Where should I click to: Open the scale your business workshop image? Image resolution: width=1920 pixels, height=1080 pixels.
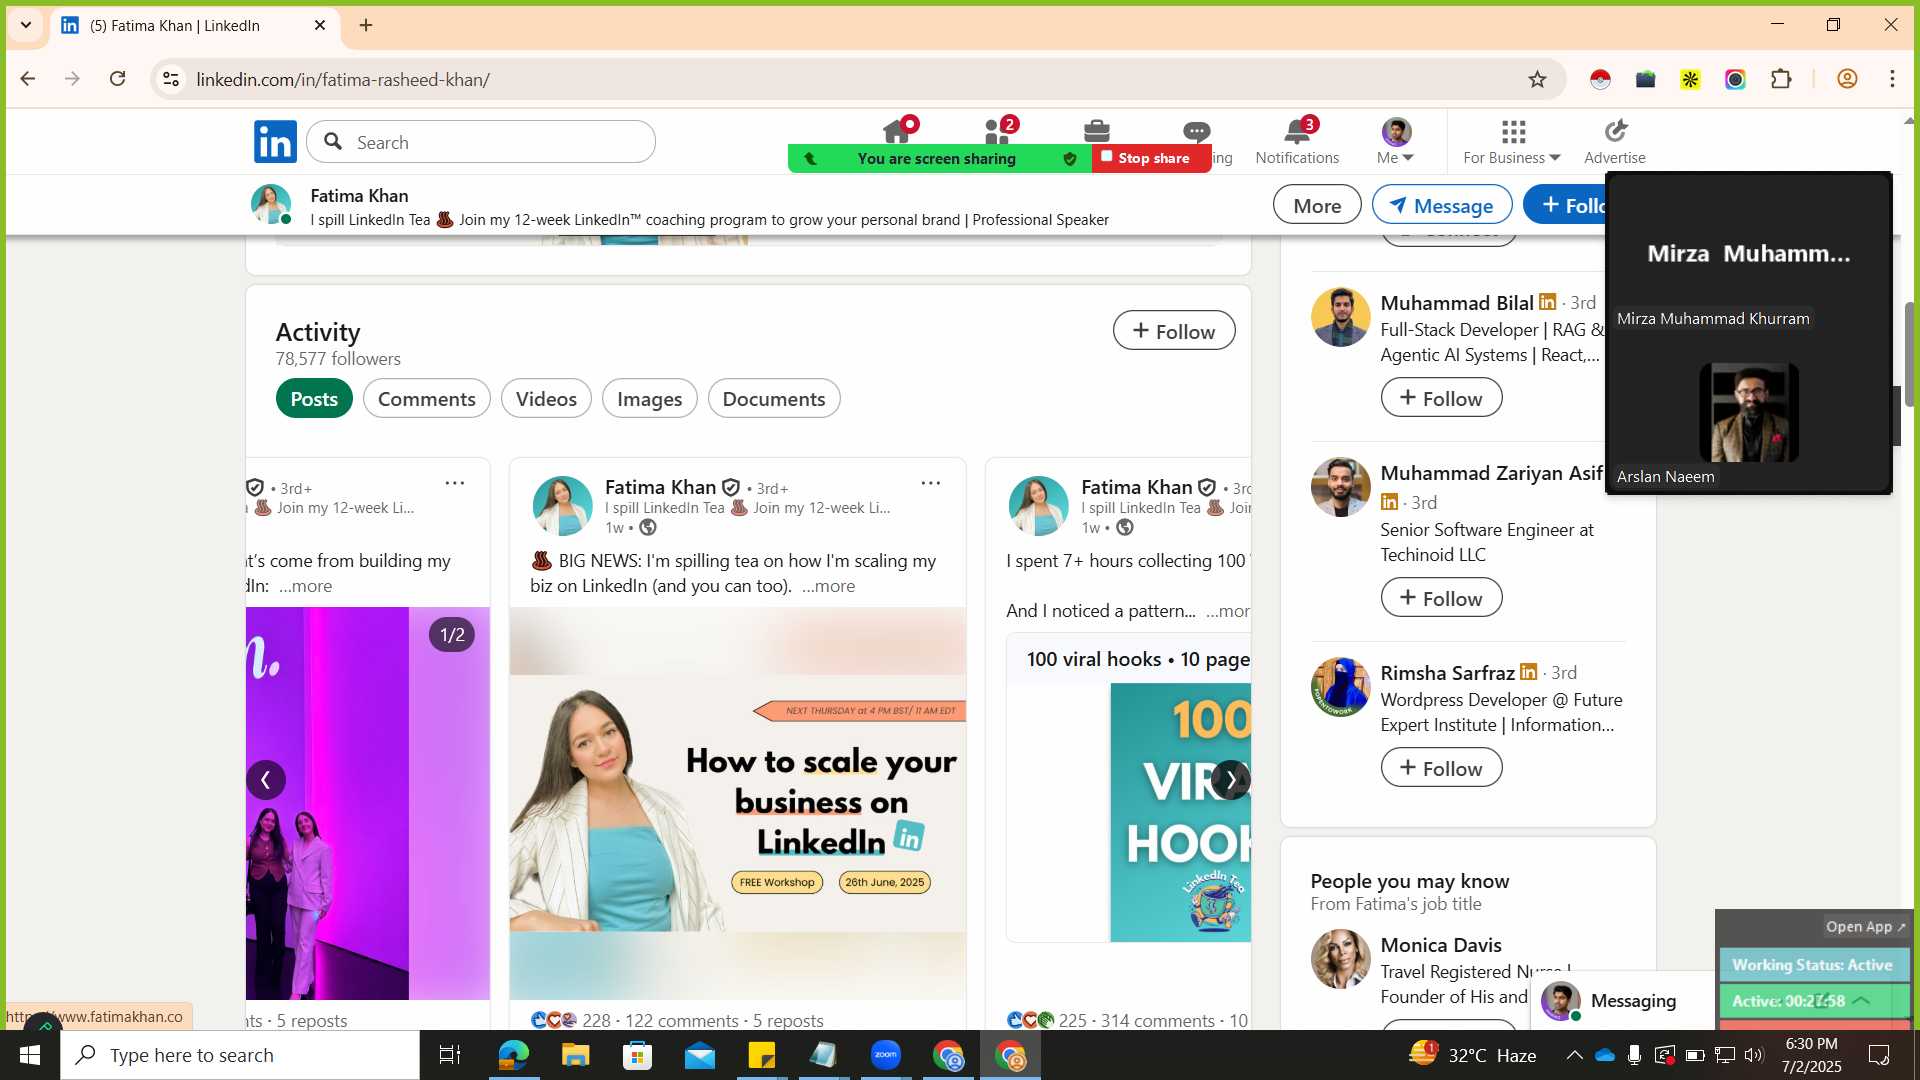point(738,803)
